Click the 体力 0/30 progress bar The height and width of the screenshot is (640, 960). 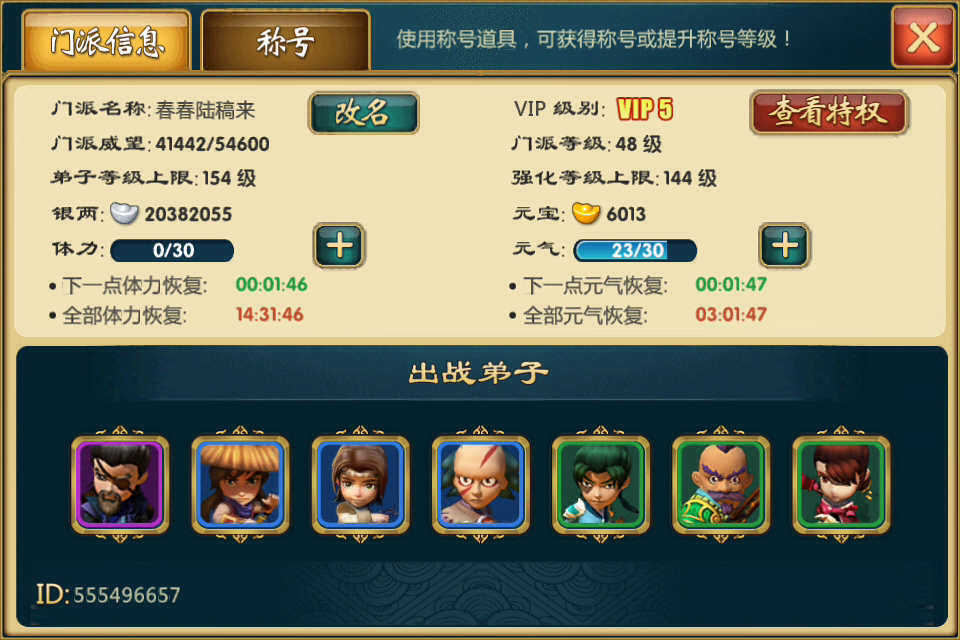tap(172, 250)
